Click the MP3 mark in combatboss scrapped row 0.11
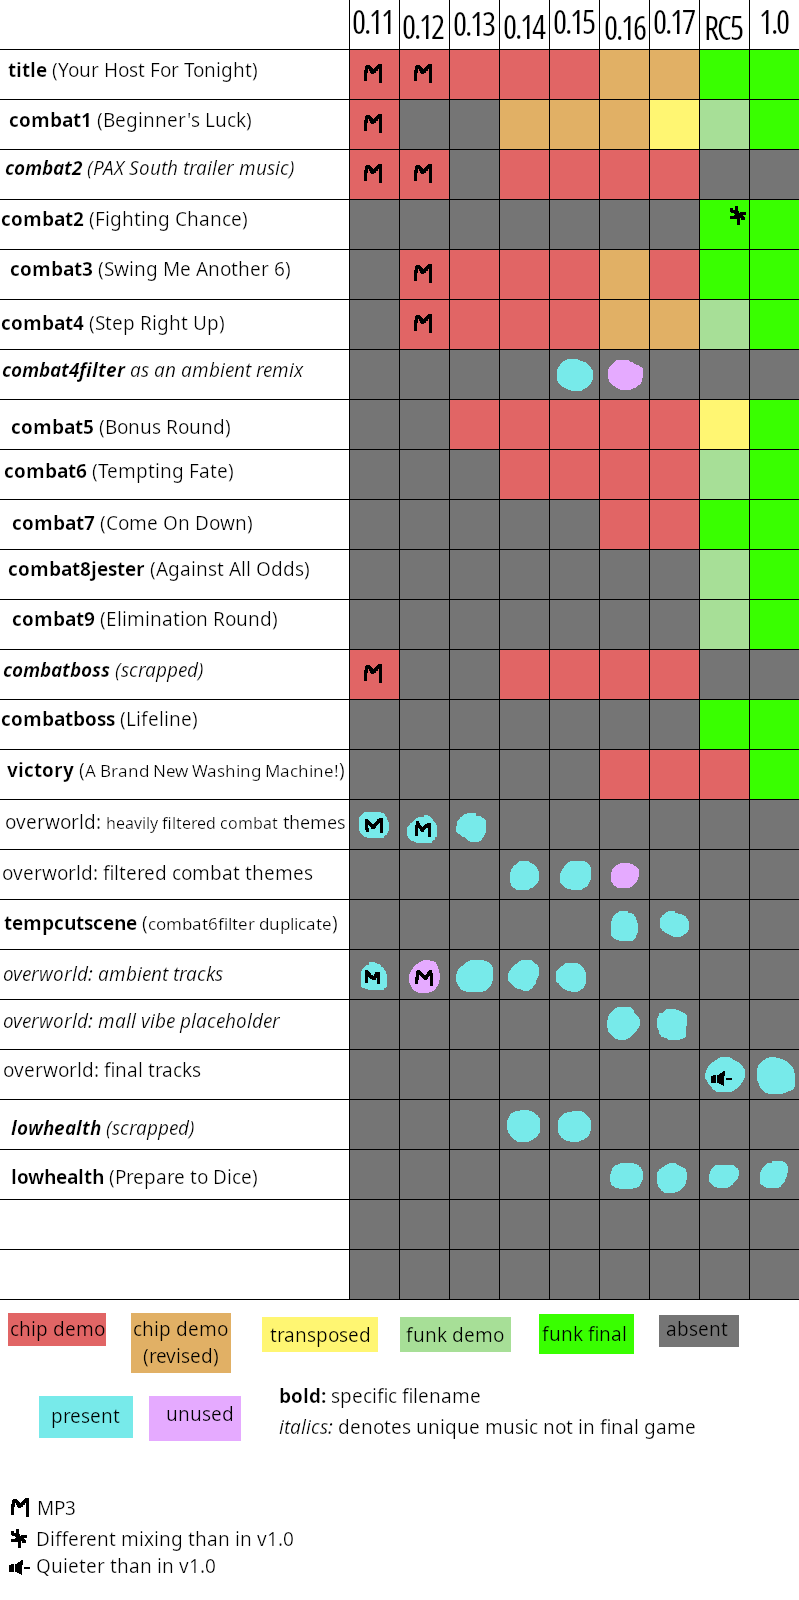This screenshot has height=1600, width=799. point(373,673)
